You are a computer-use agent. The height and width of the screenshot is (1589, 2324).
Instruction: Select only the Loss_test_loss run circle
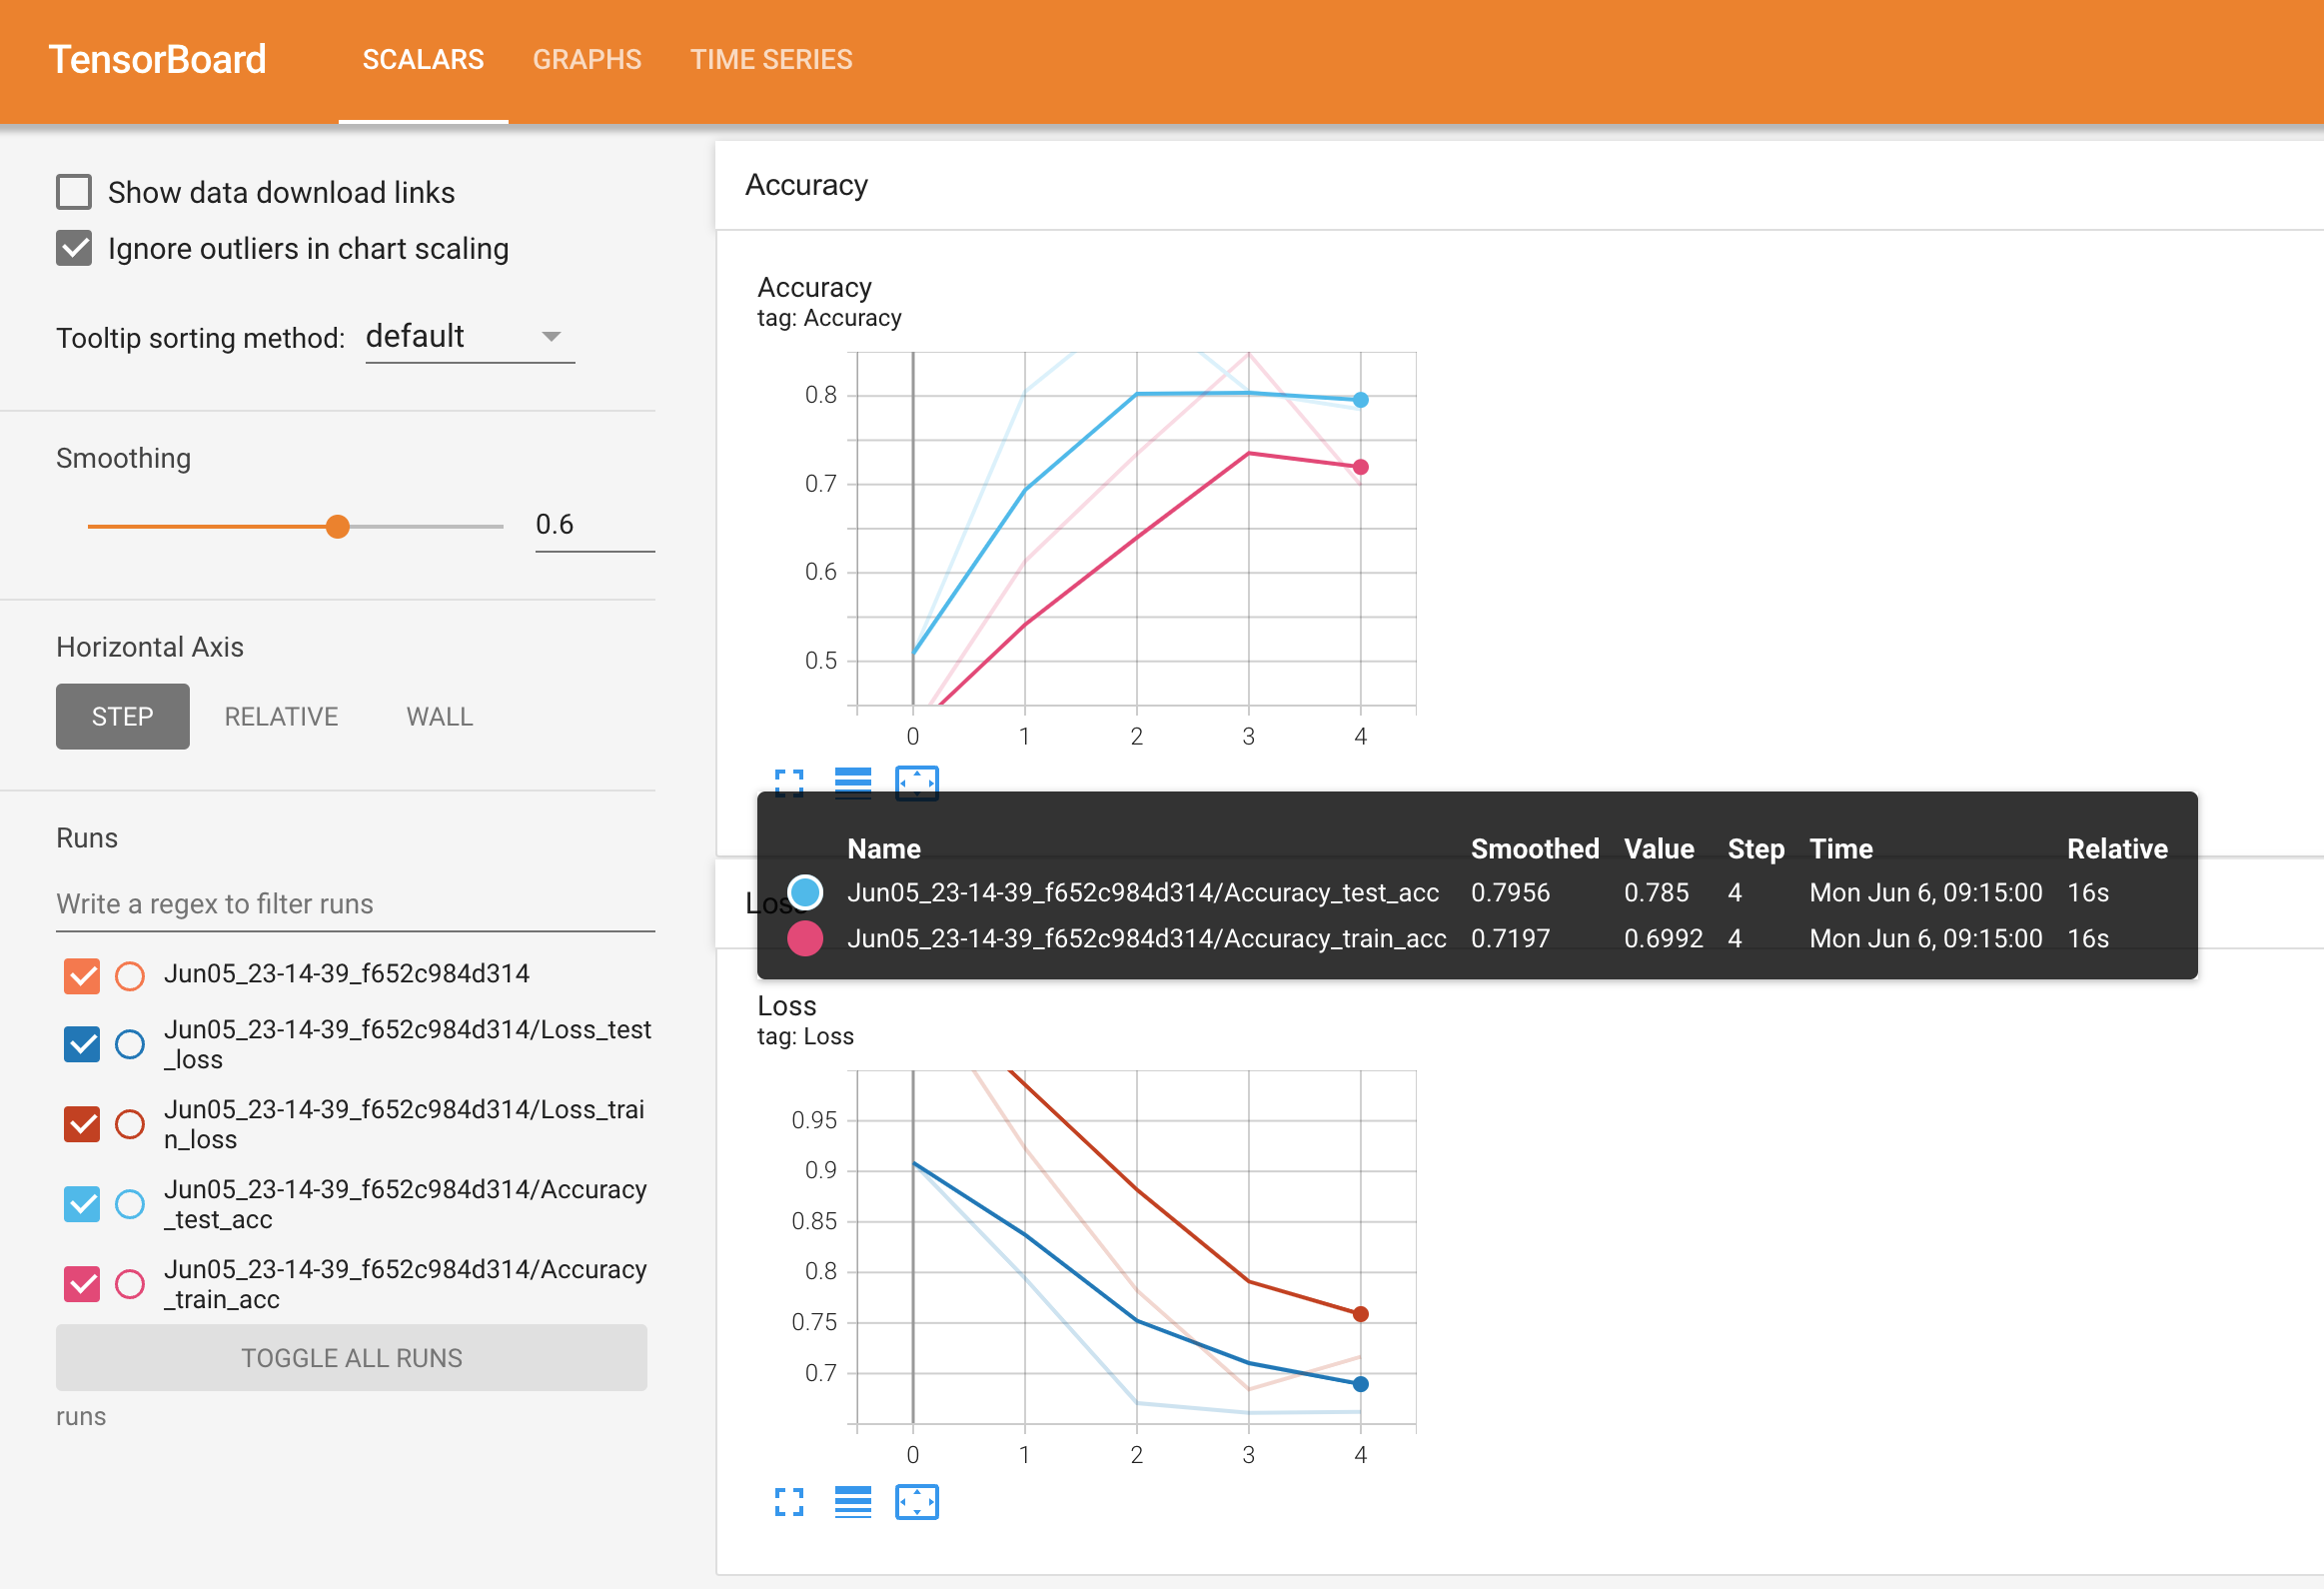130,1044
